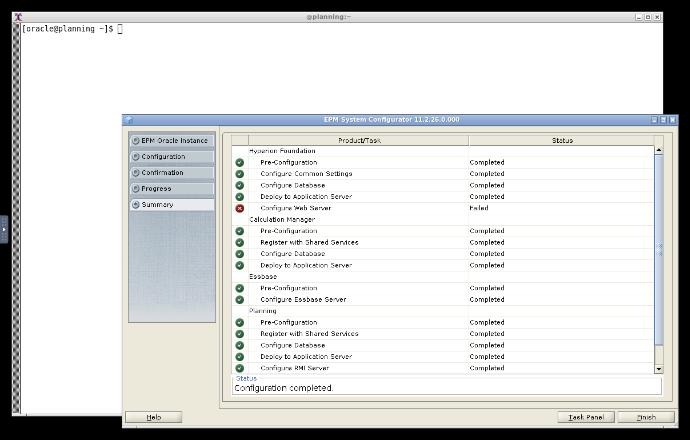This screenshot has height=440, width=690.
Task: Click the vertical scrollbar thumb of task table
Action: 659,249
